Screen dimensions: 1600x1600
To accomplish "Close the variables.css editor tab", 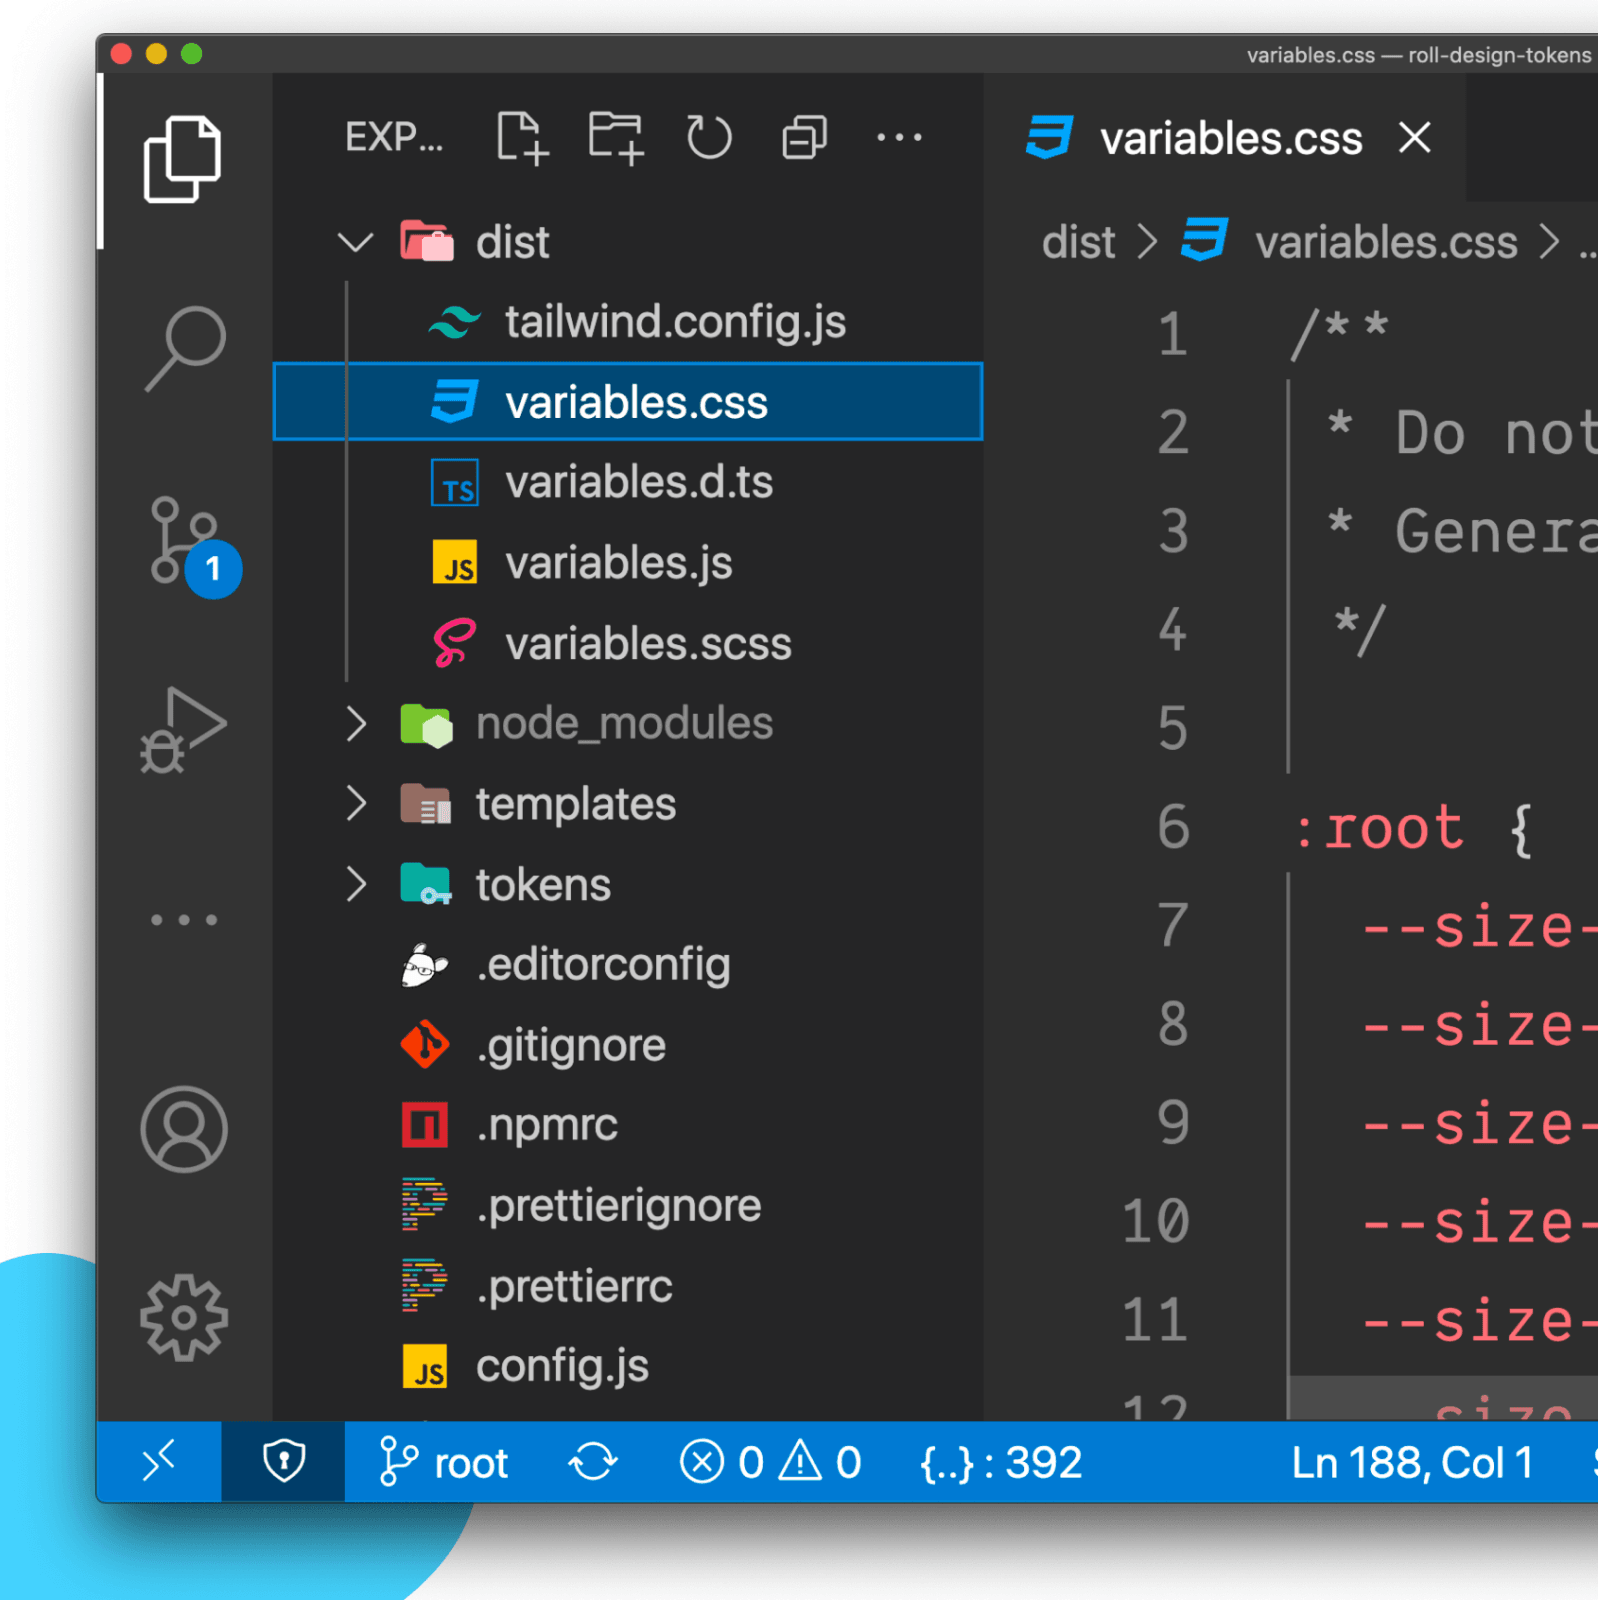I will pyautogui.click(x=1414, y=139).
